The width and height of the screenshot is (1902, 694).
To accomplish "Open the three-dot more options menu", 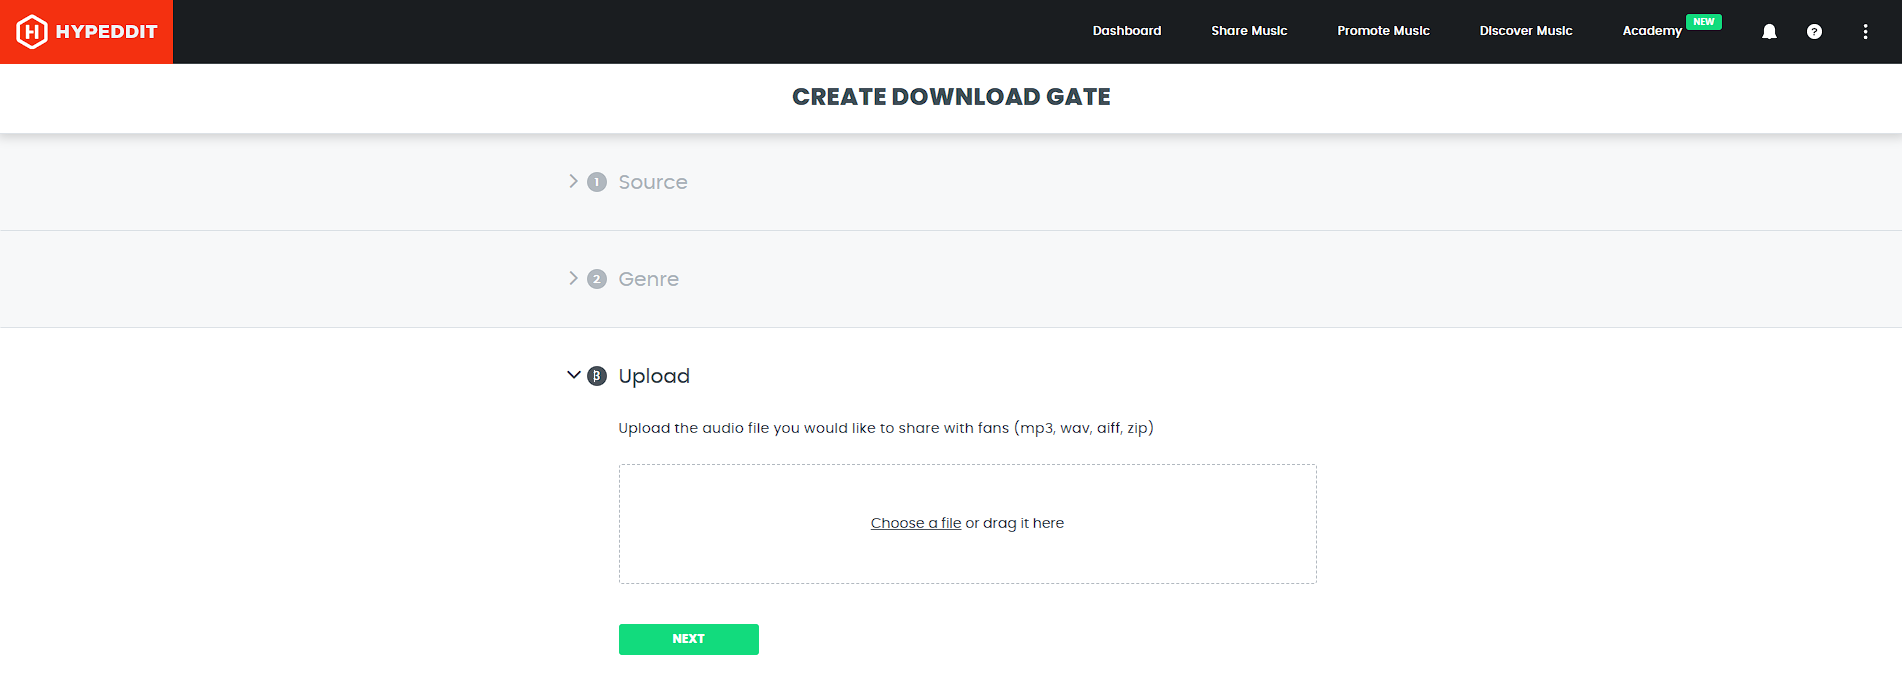I will [x=1865, y=32].
